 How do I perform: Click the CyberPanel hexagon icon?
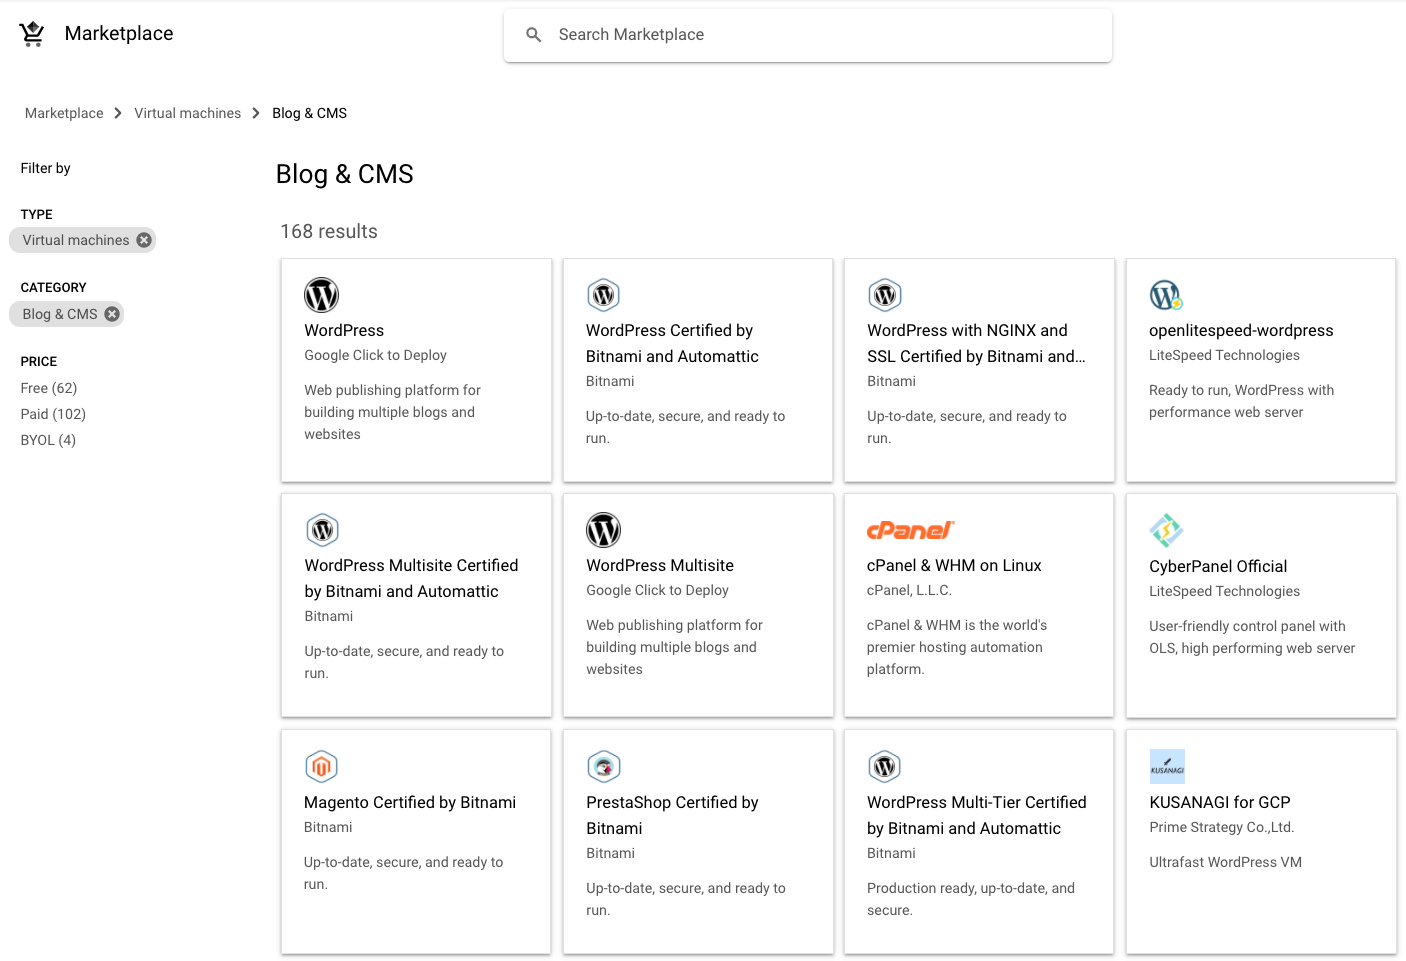coord(1166,530)
